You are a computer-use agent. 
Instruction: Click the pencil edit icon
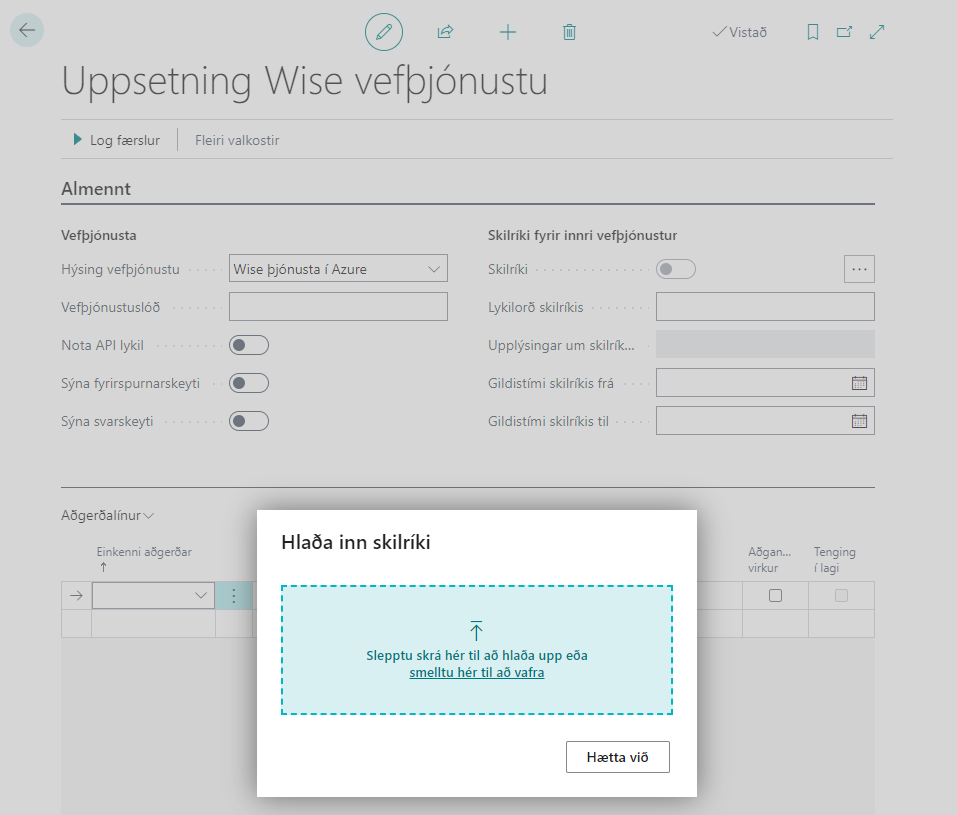click(383, 32)
